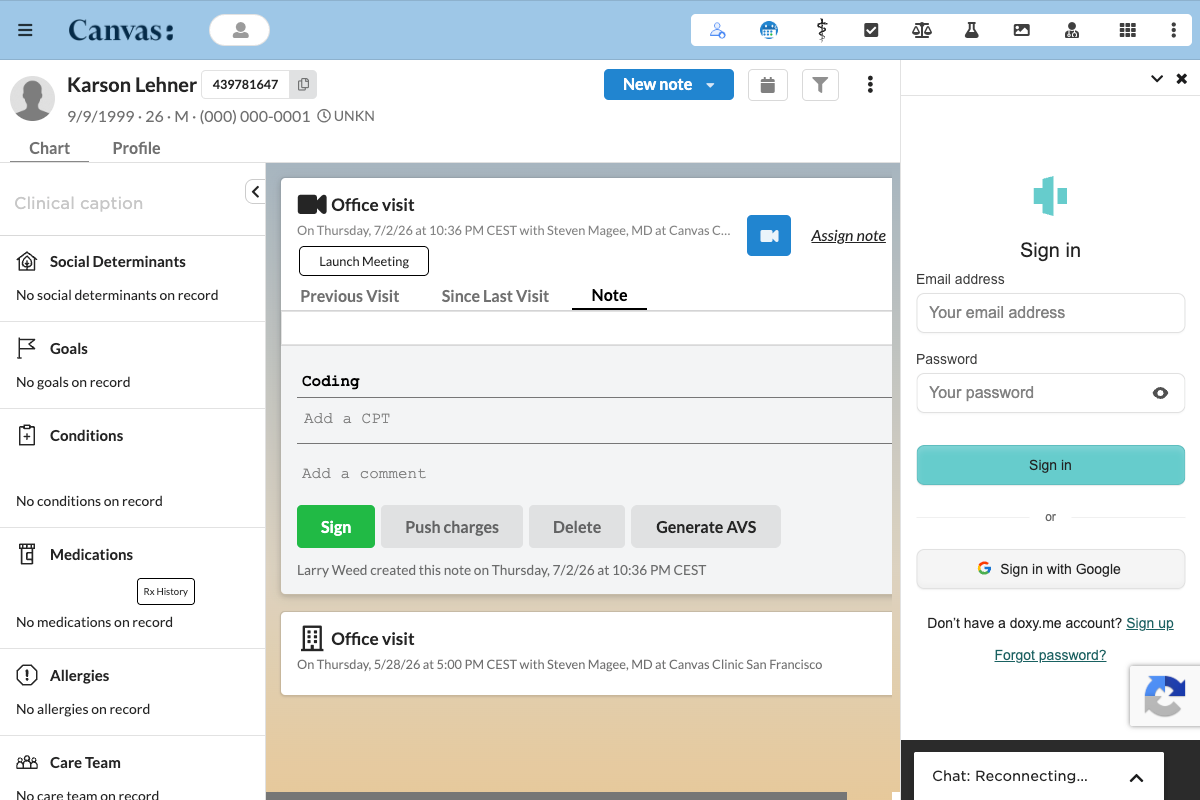Open the Sign up link
The height and width of the screenshot is (800, 1200).
click(1150, 623)
